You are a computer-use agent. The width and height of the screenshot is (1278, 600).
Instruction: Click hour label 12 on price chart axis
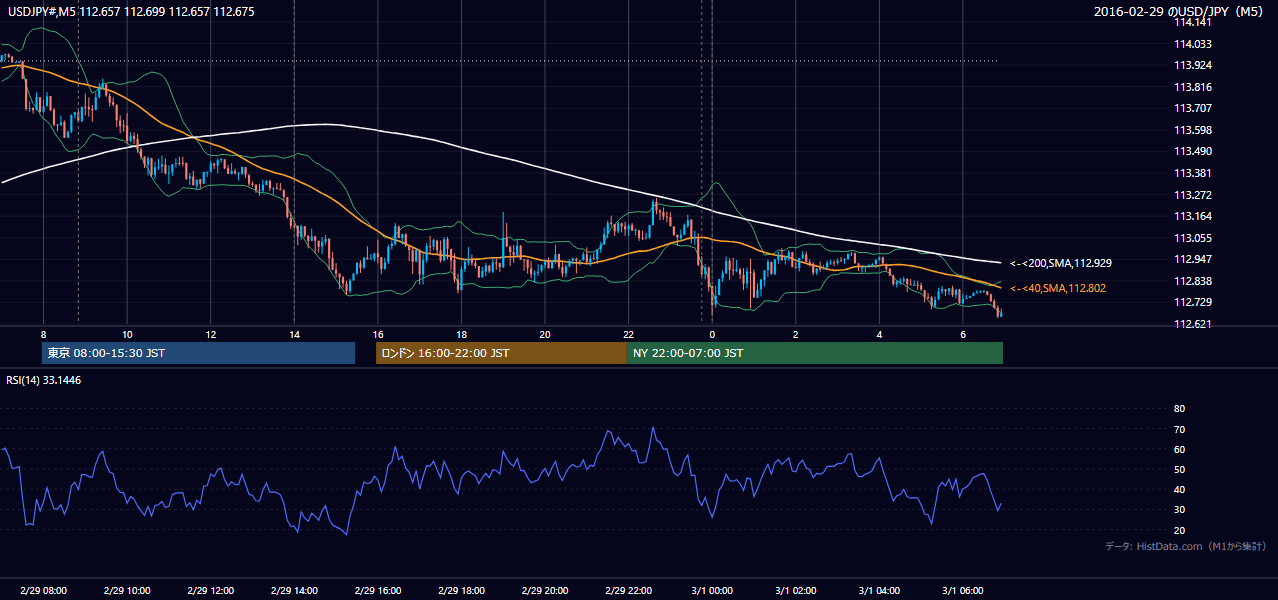coord(210,334)
